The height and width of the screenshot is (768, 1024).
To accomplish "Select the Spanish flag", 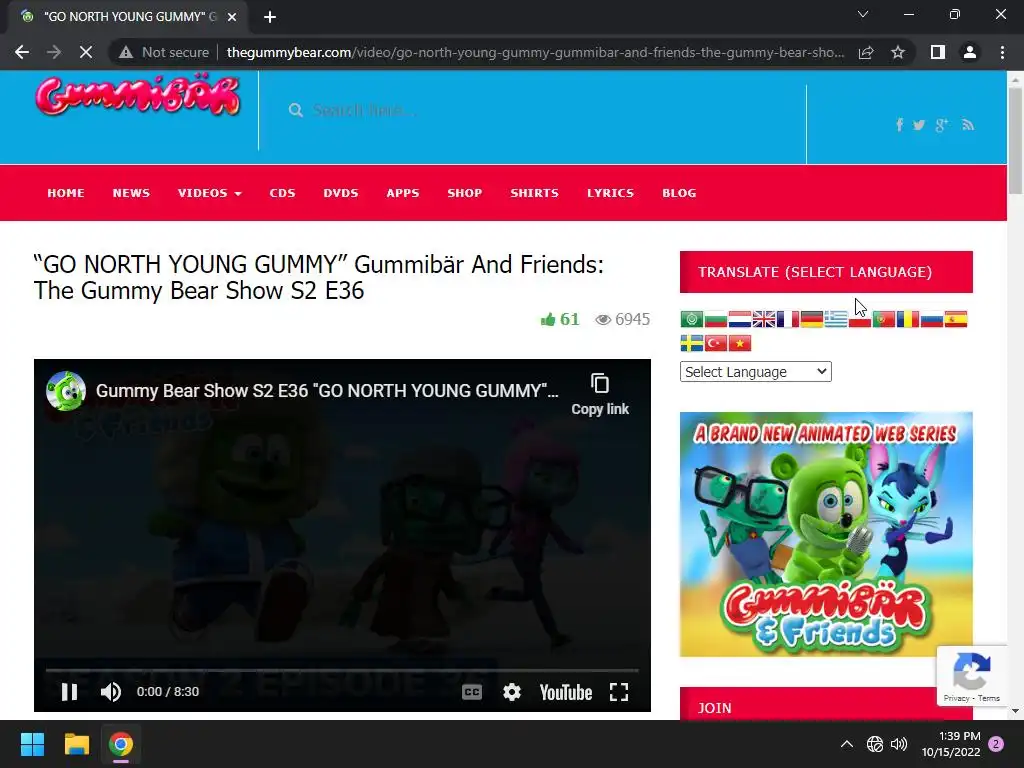I will pos(955,319).
